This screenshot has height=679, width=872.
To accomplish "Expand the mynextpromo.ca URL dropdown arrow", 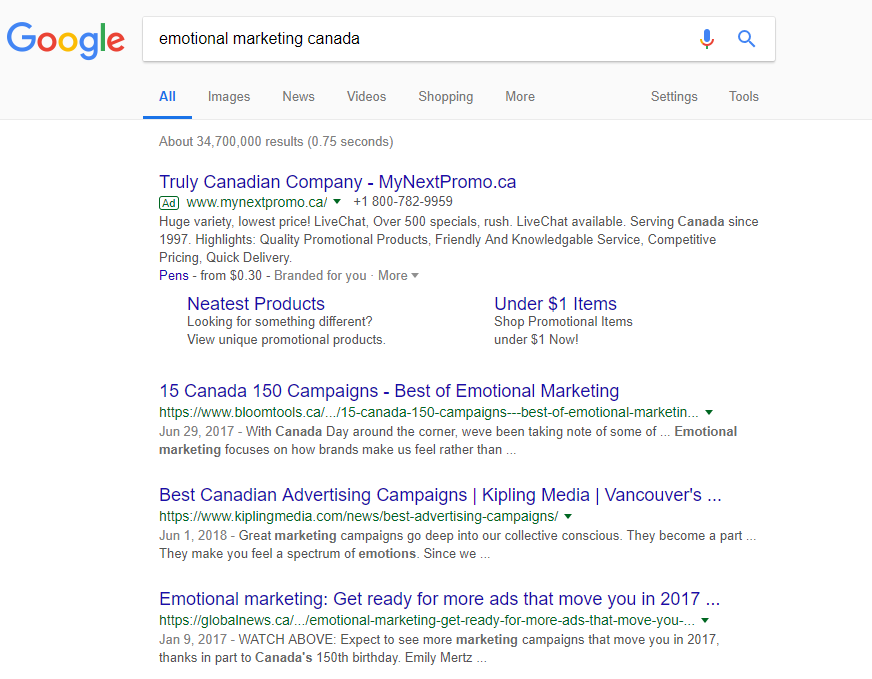I will [337, 201].
